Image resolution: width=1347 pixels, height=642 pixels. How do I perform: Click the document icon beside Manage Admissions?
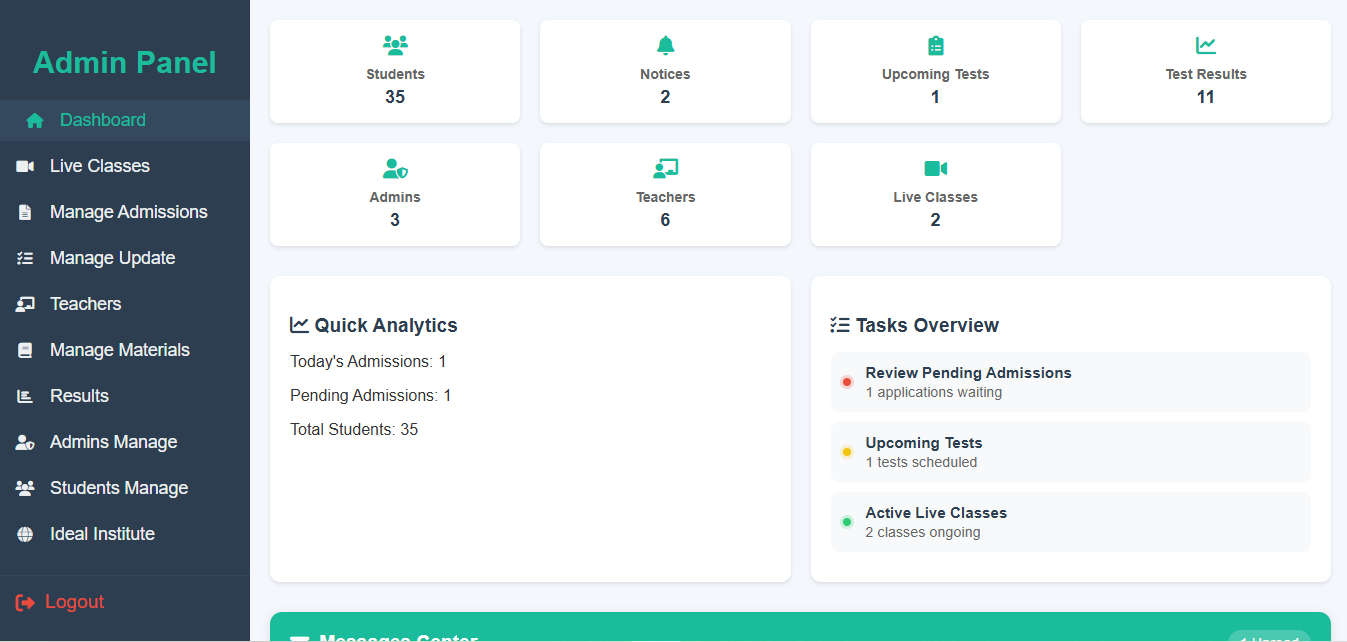coord(25,213)
